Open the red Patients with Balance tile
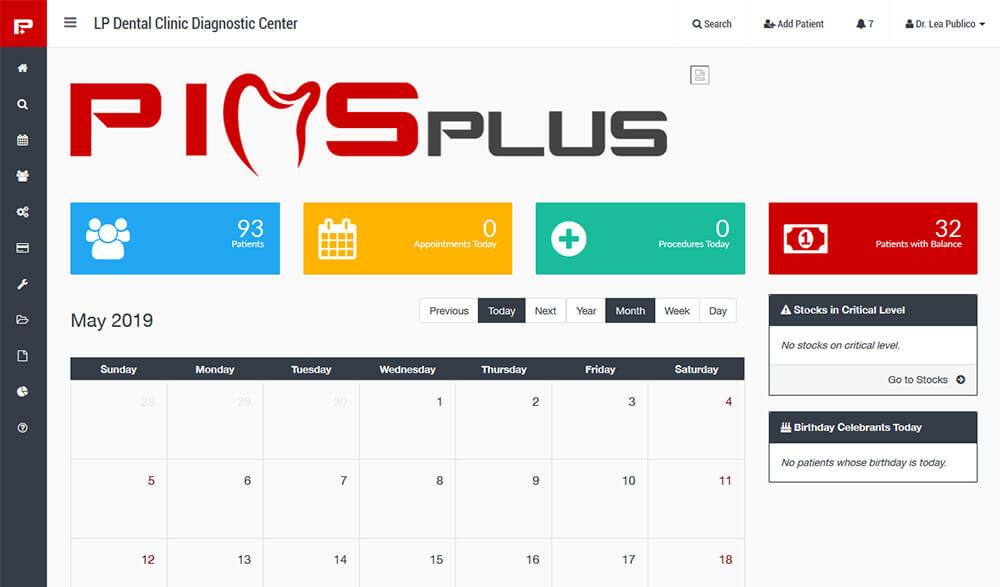This screenshot has width=1000, height=587. pyautogui.click(x=872, y=238)
